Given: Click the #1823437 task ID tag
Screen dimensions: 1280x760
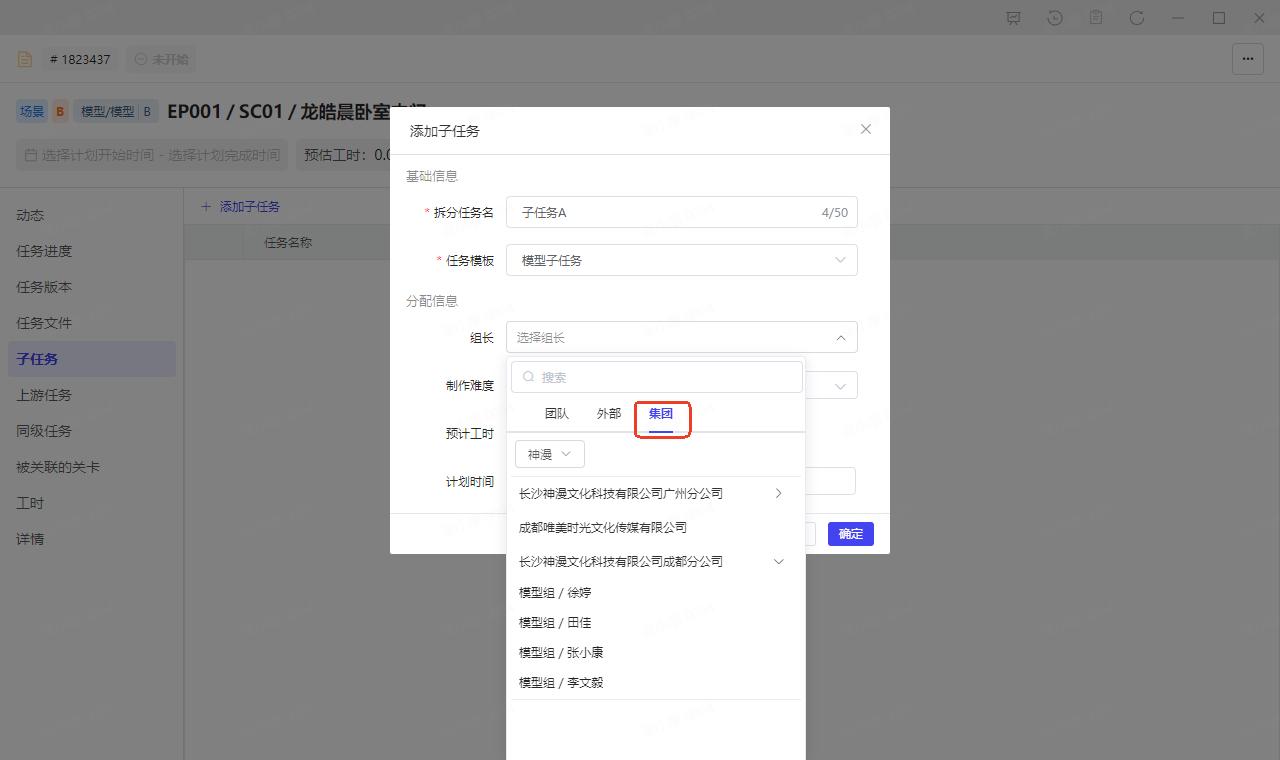Looking at the screenshot, I should pyautogui.click(x=80, y=59).
